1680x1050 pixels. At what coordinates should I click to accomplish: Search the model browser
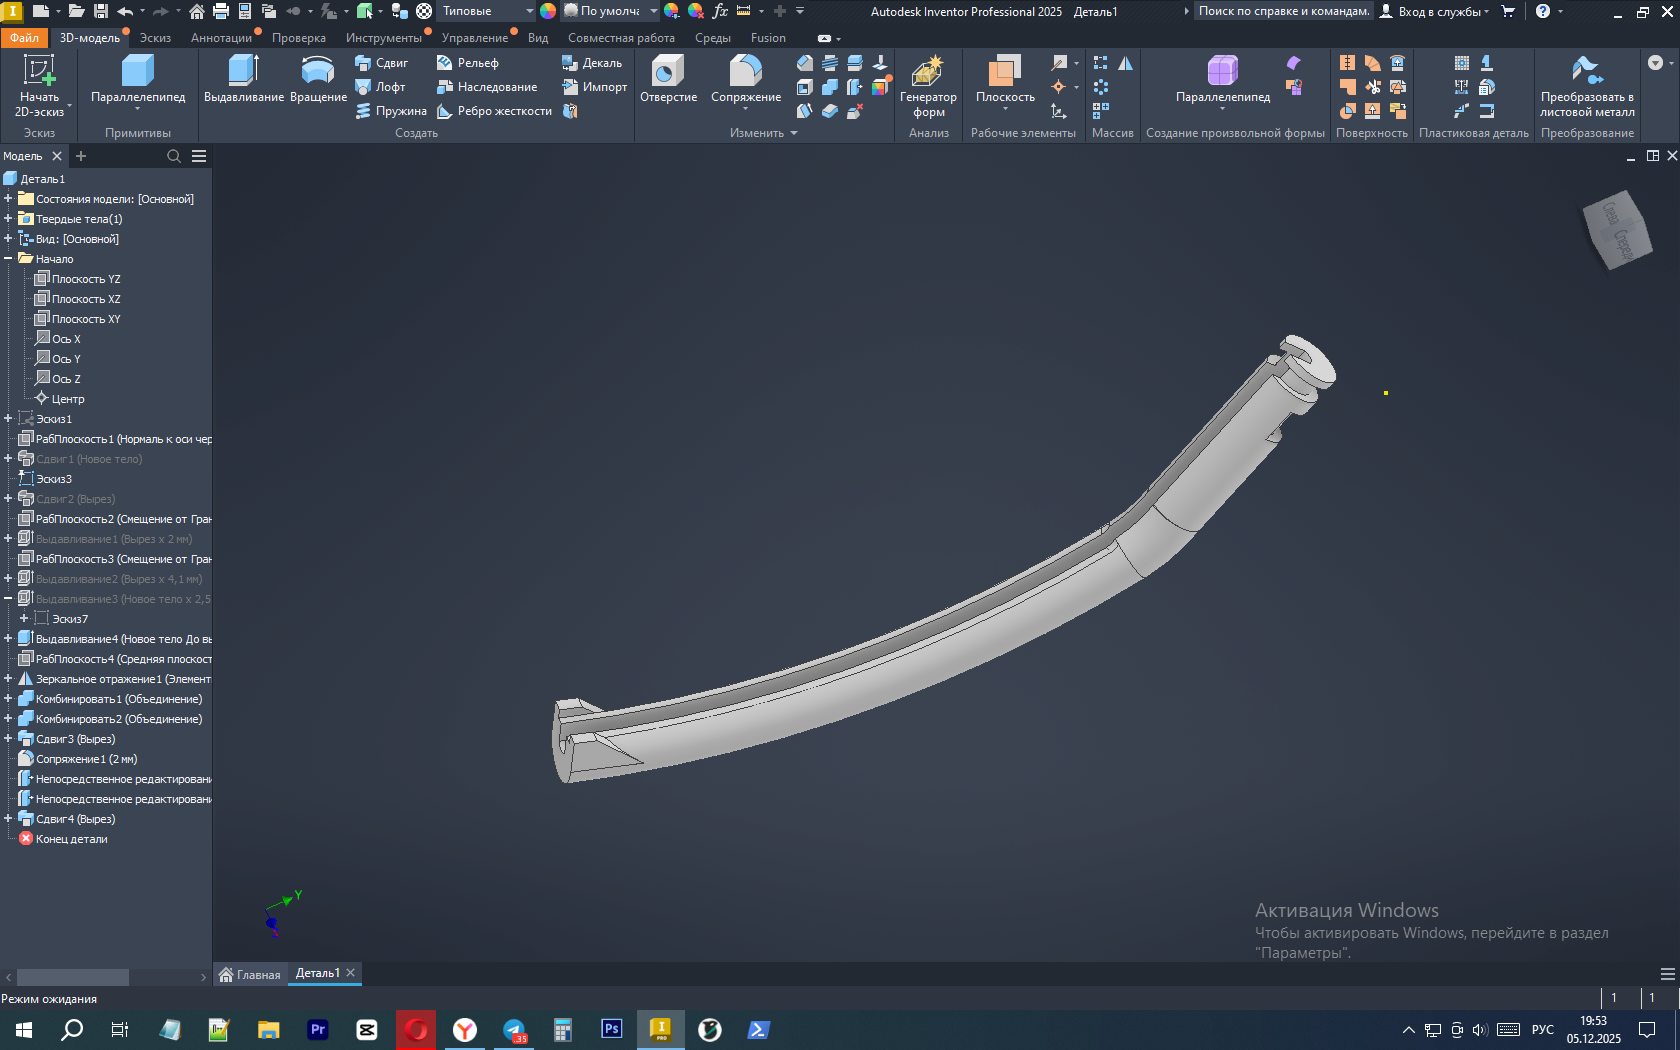click(x=174, y=156)
